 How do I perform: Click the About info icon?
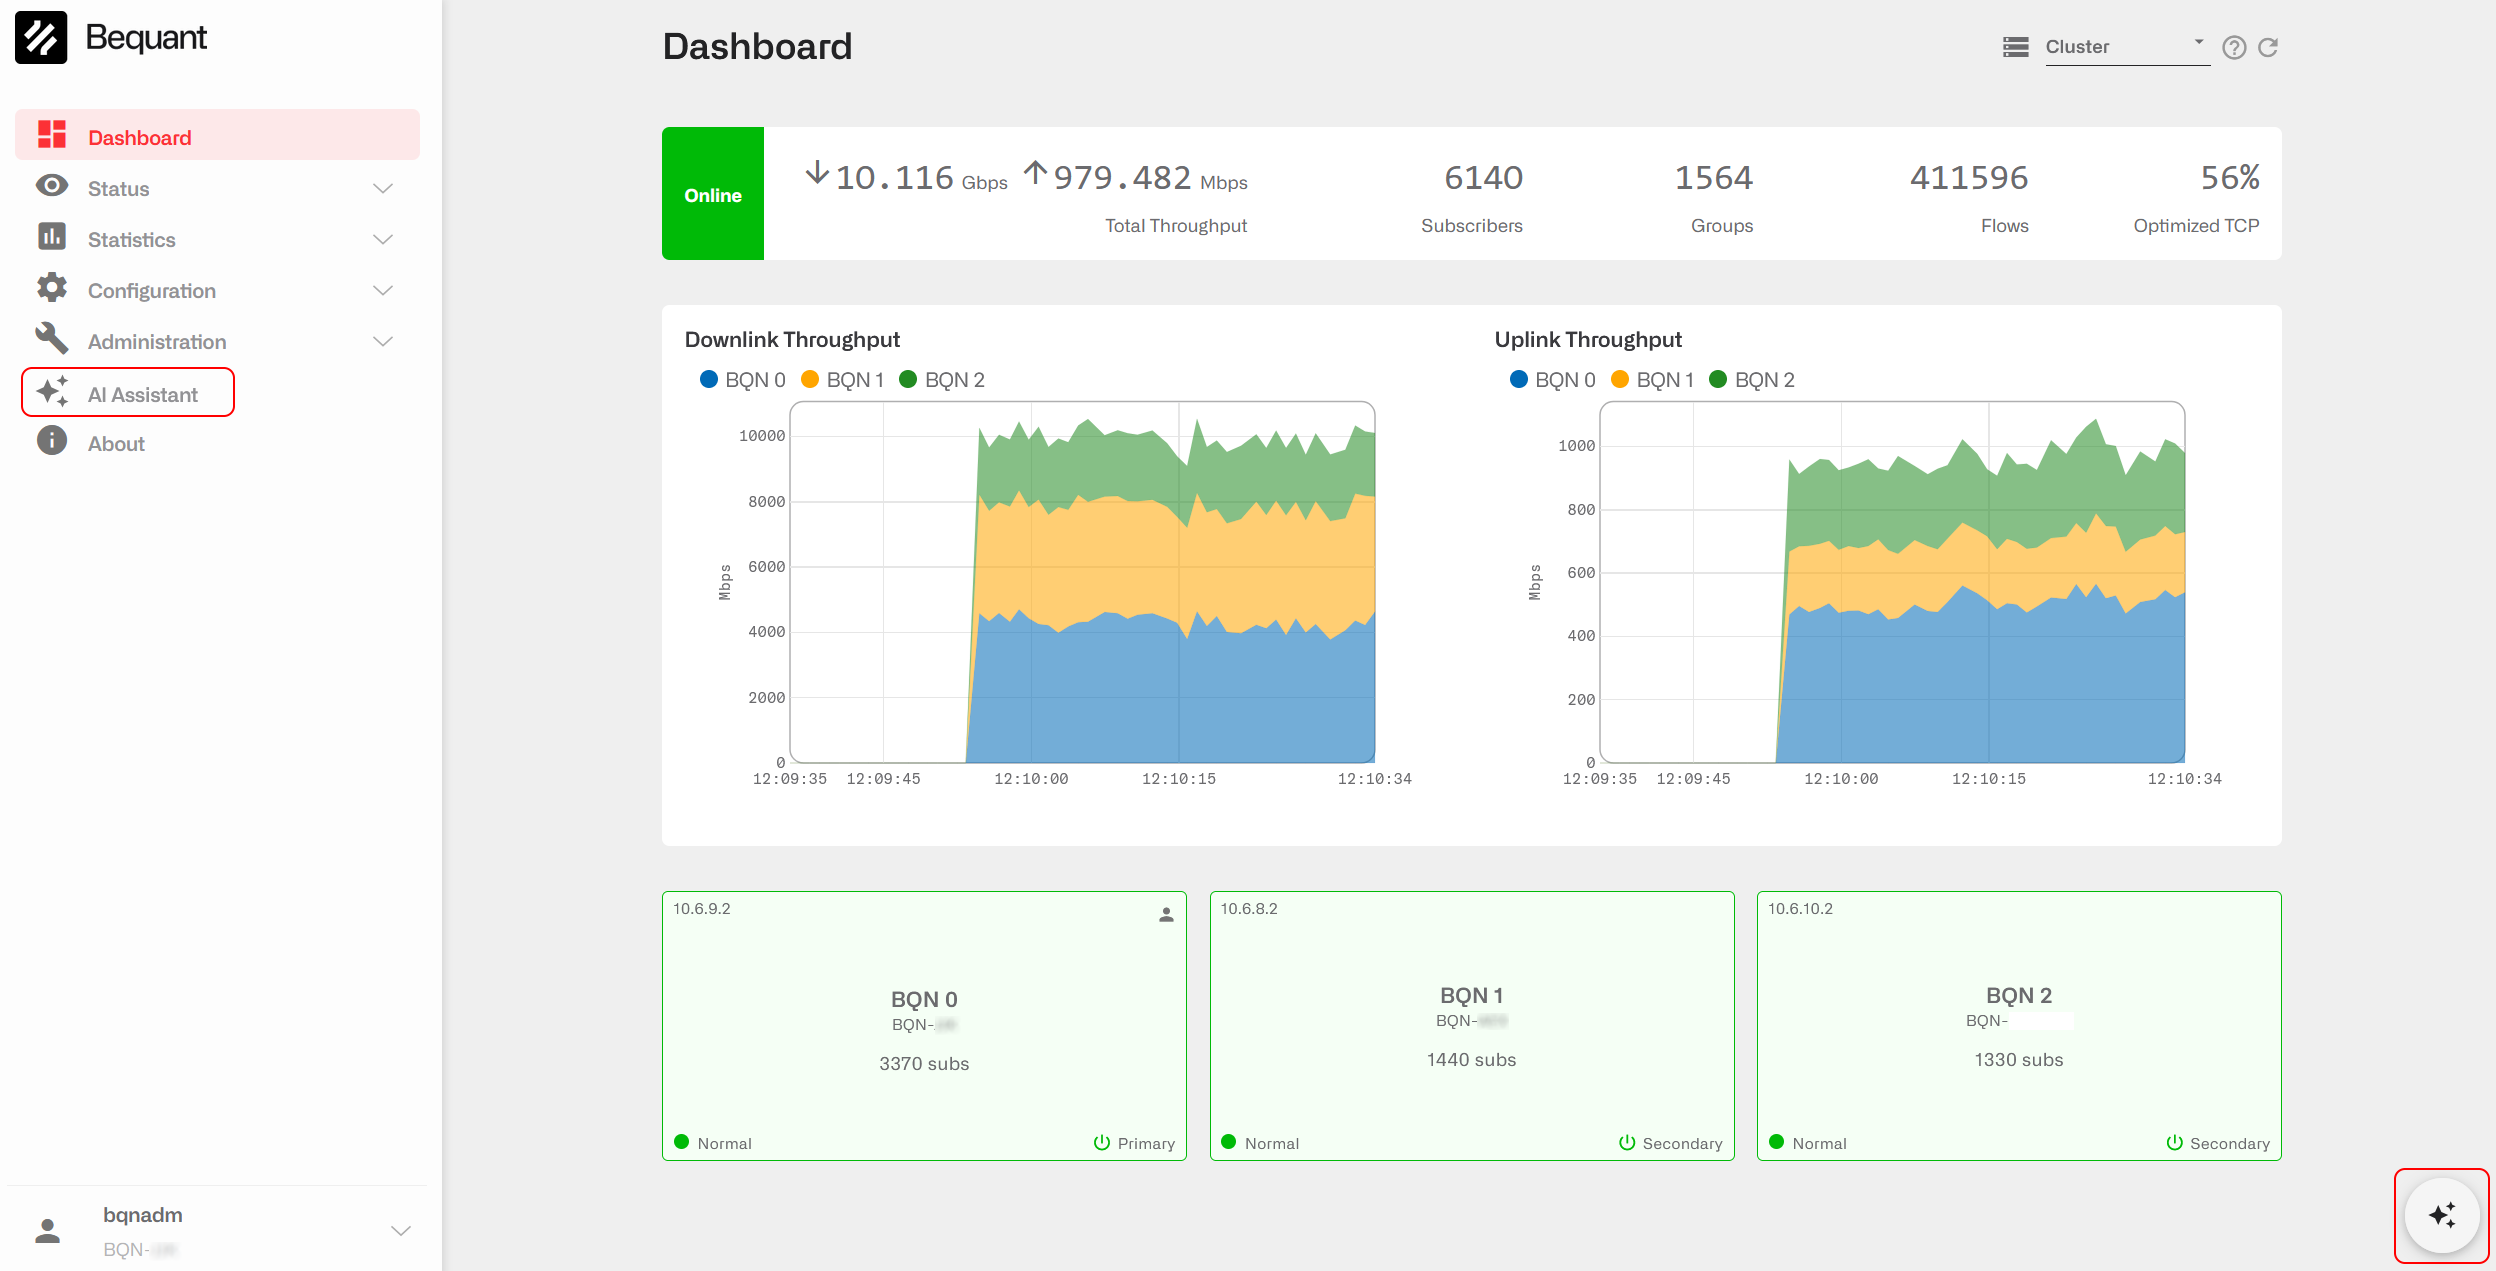(52, 441)
